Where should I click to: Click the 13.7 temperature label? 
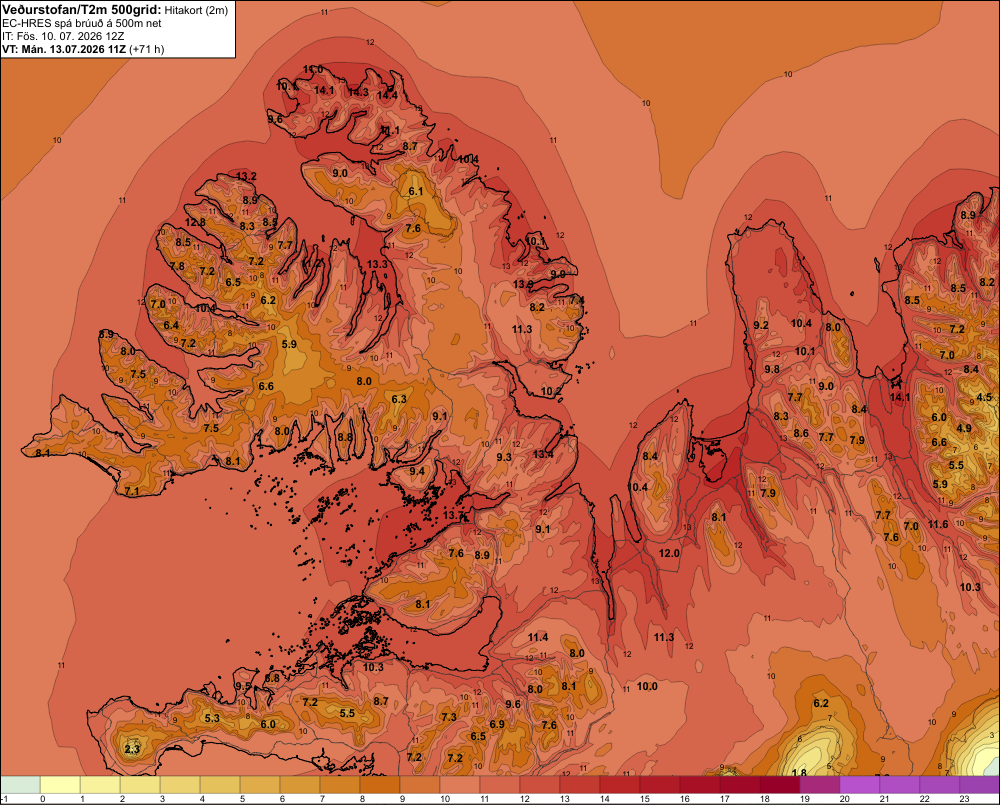coord(453,515)
